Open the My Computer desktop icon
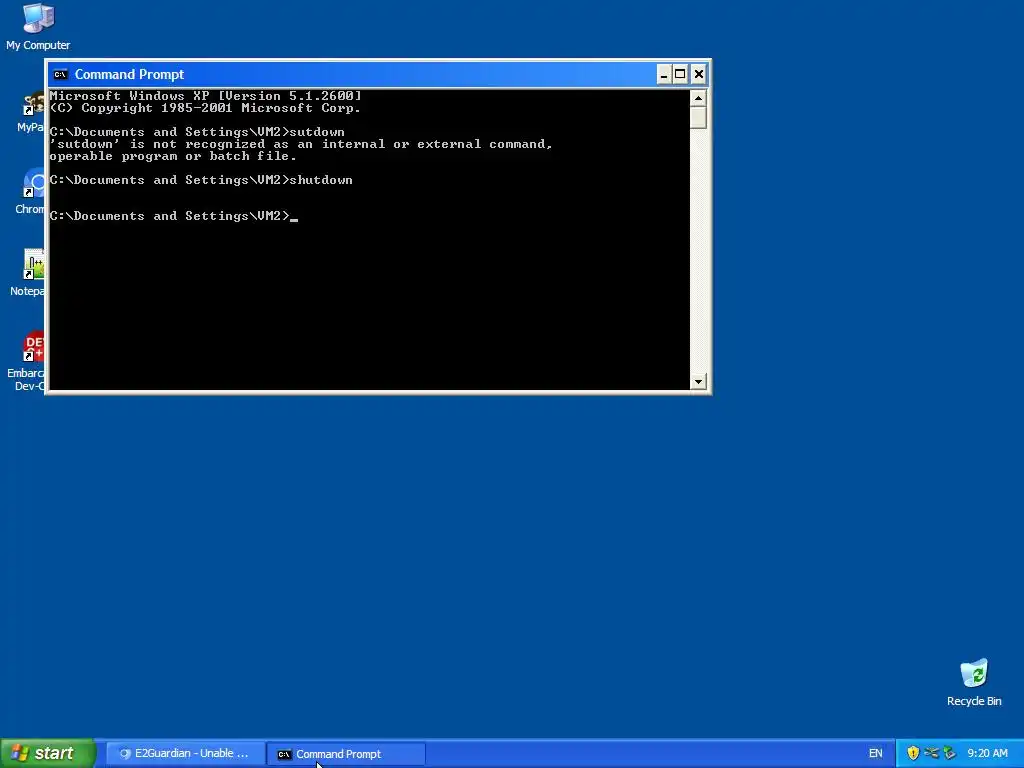Viewport: 1024px width, 768px height. tap(38, 27)
